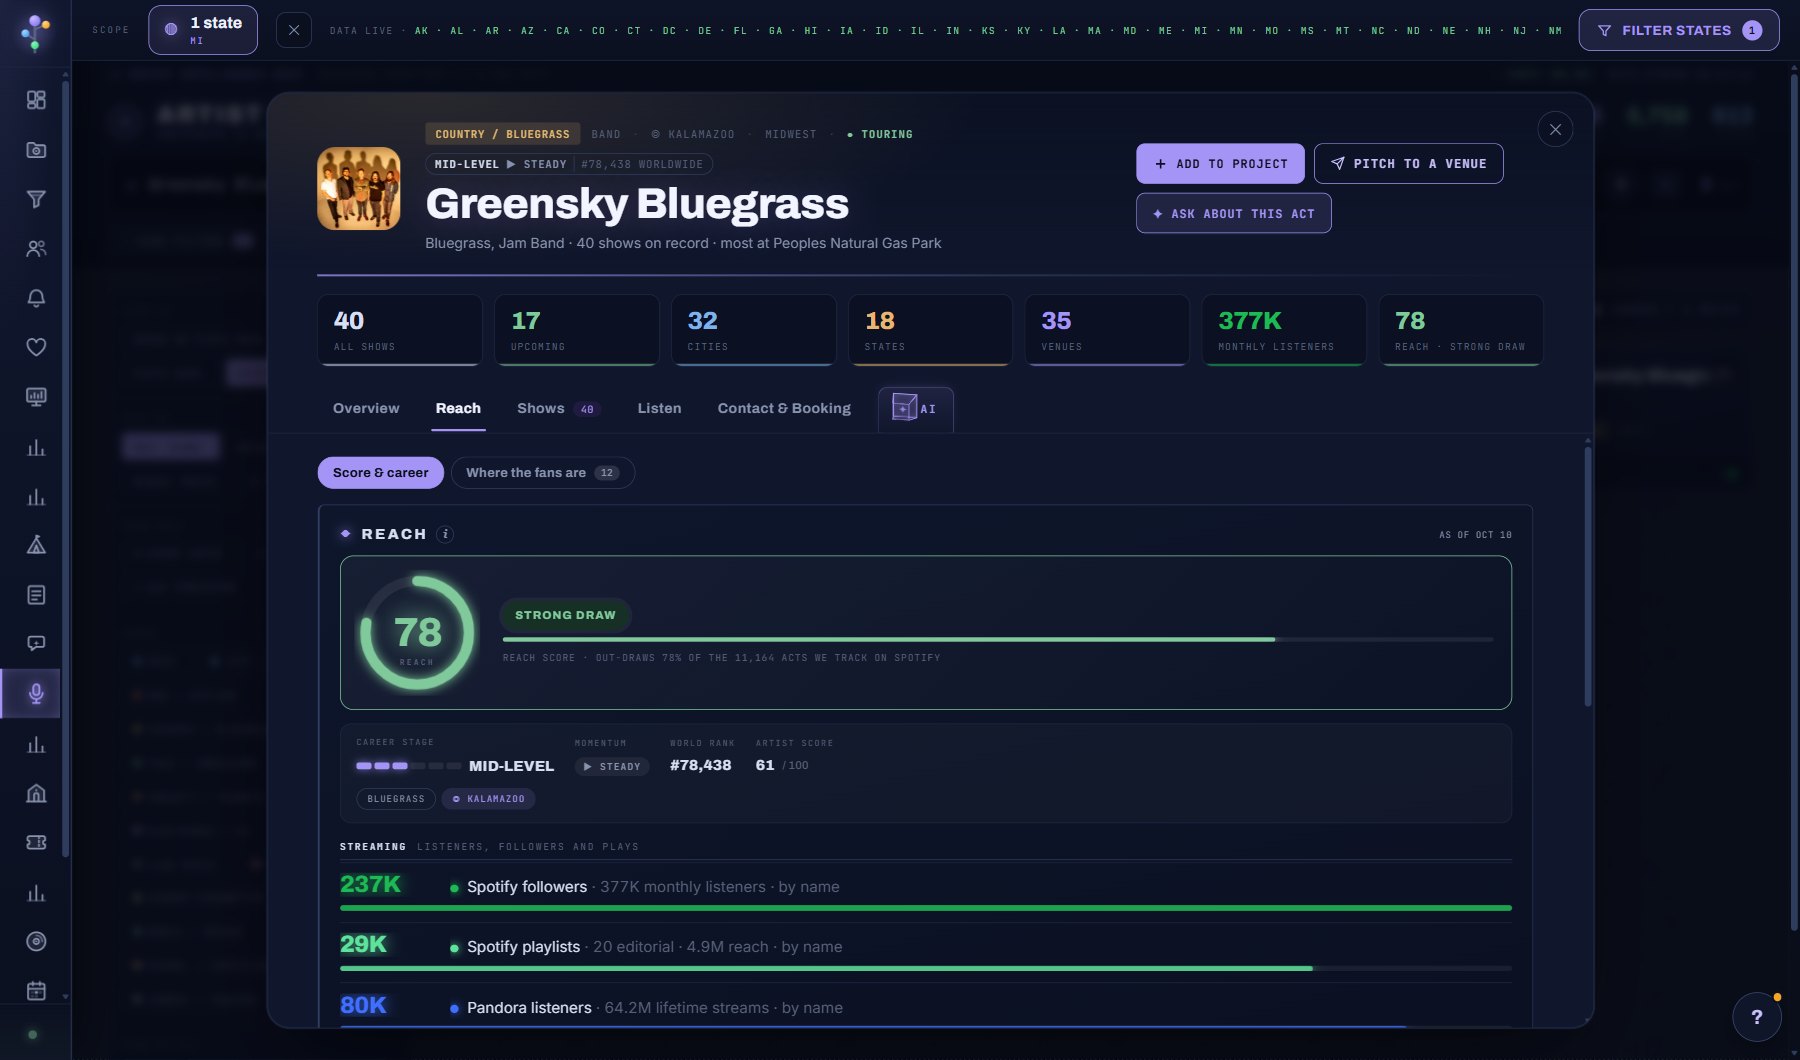Click the Add to Project button
The width and height of the screenshot is (1800, 1060).
(1220, 164)
